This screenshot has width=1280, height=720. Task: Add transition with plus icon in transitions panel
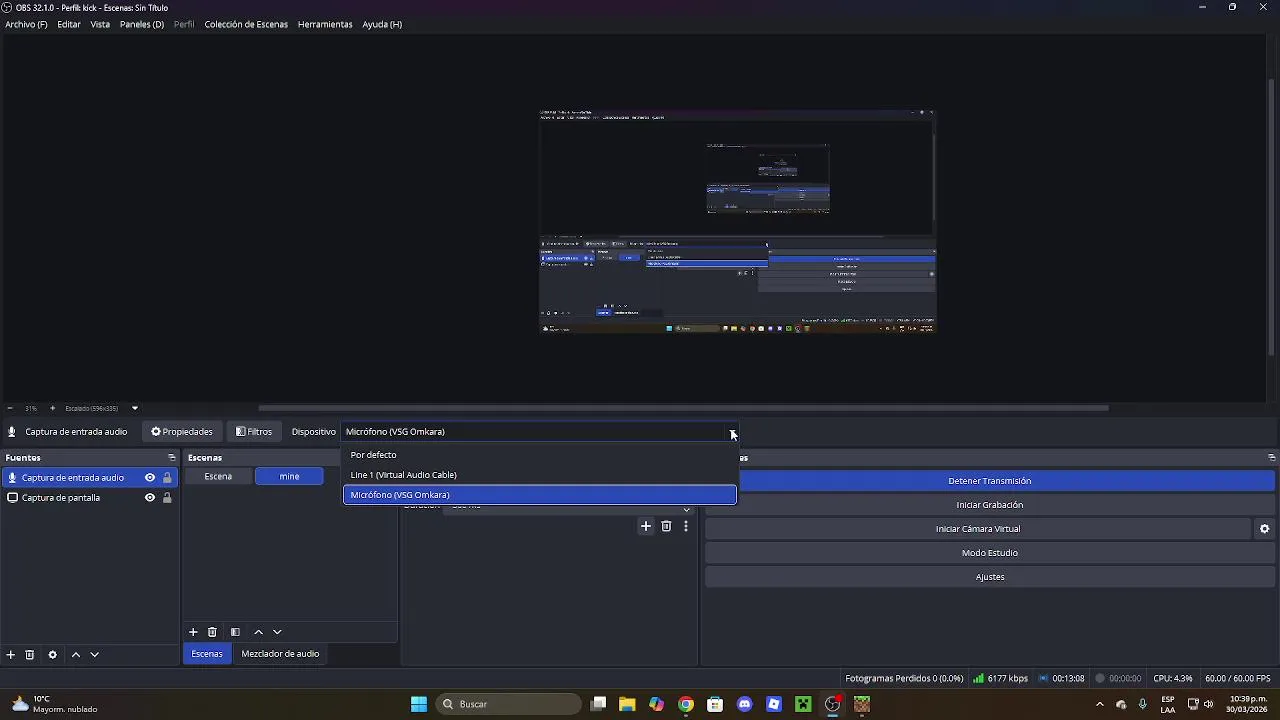[646, 526]
